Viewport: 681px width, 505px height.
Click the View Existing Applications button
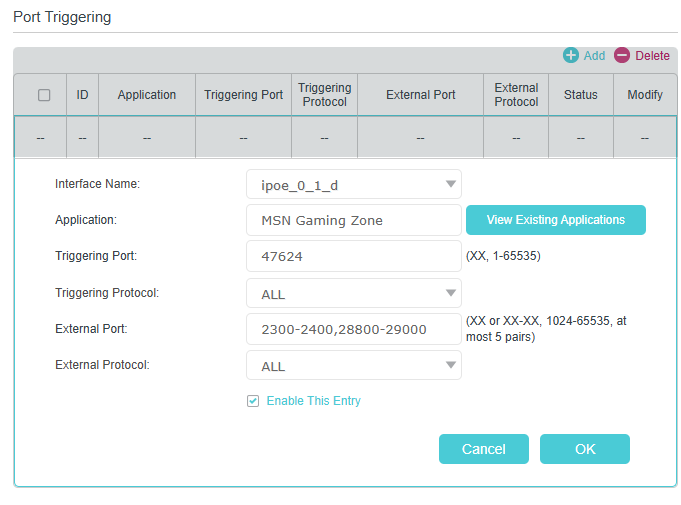click(x=555, y=220)
